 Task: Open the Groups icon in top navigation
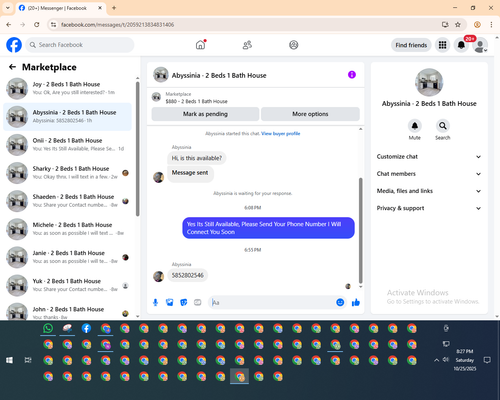click(294, 45)
